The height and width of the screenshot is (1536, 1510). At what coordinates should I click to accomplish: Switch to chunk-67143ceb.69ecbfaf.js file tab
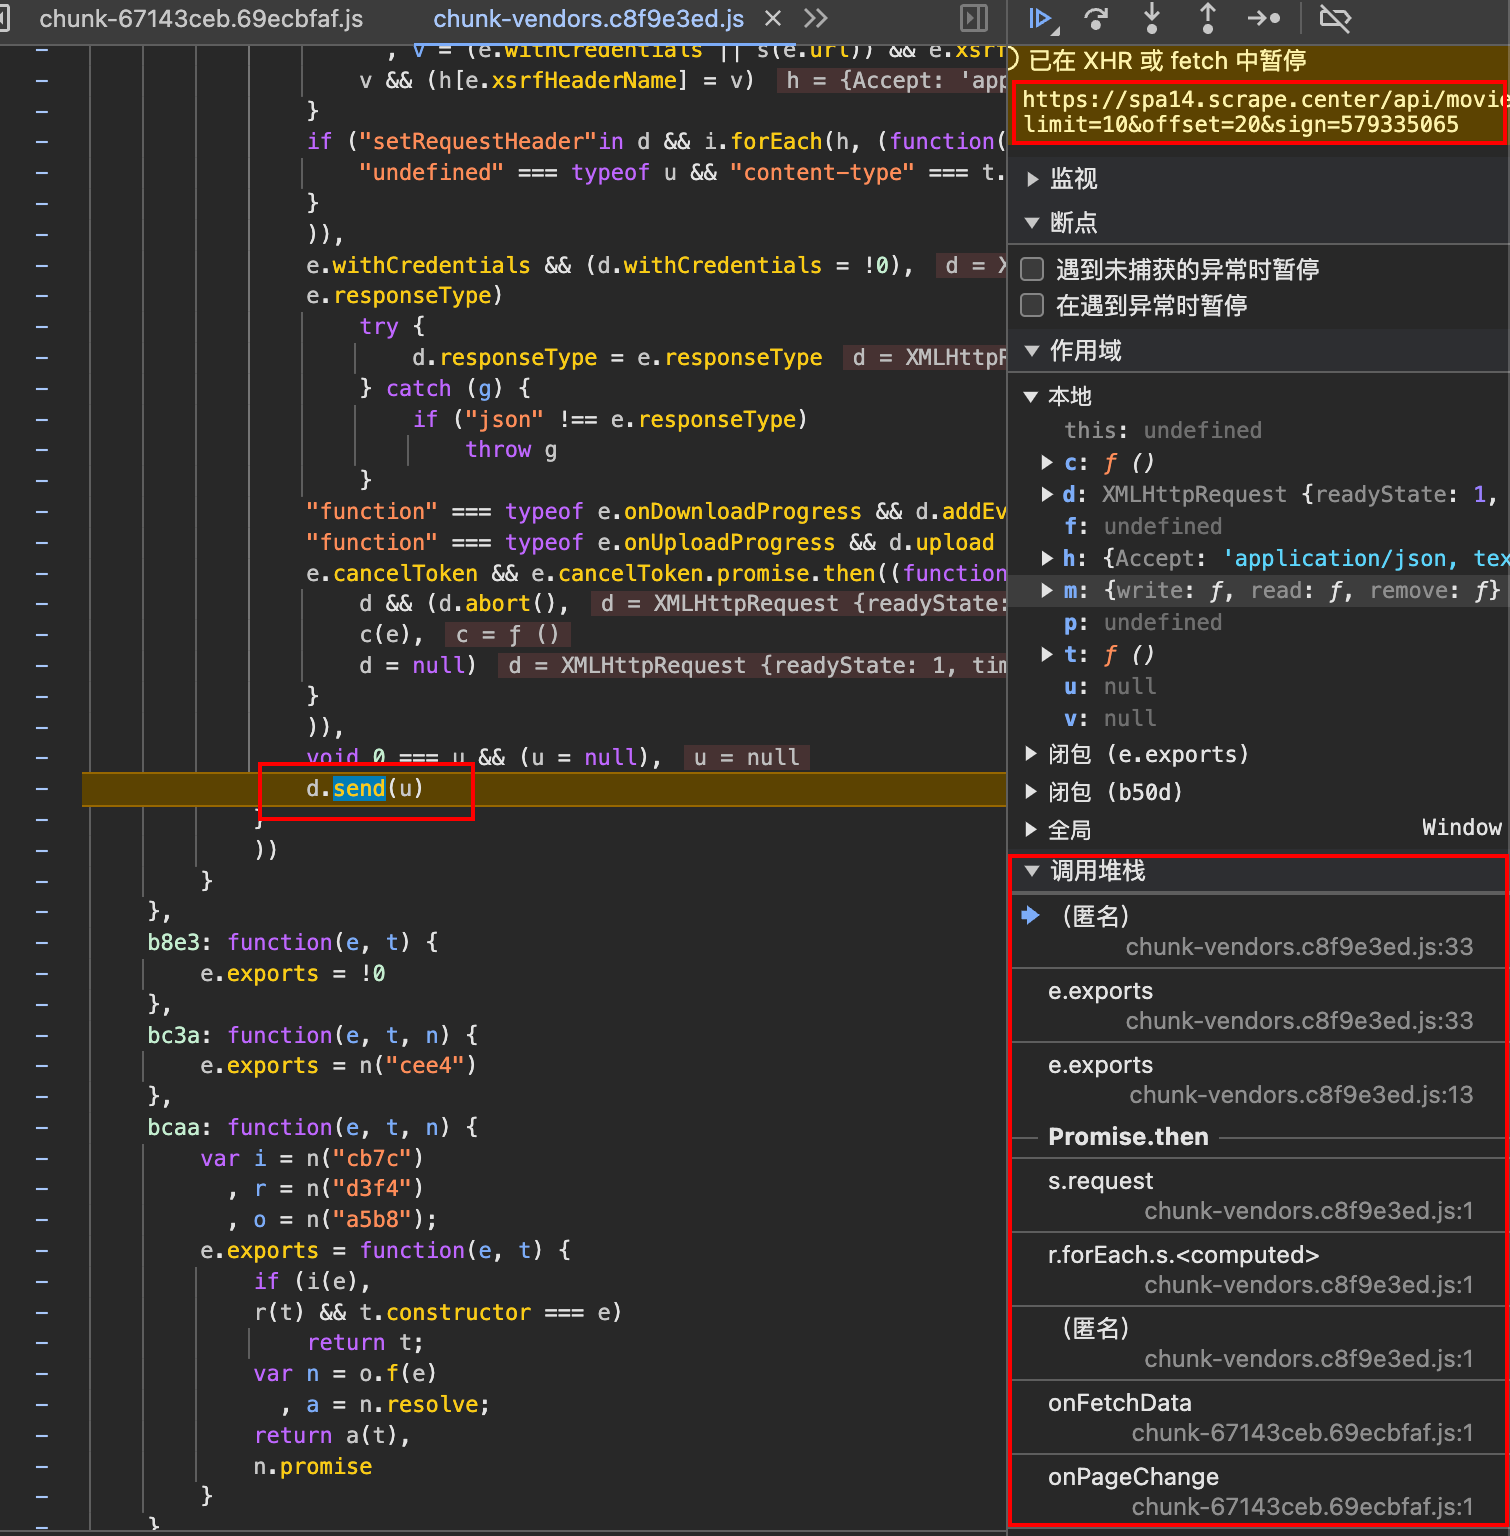coord(201,19)
